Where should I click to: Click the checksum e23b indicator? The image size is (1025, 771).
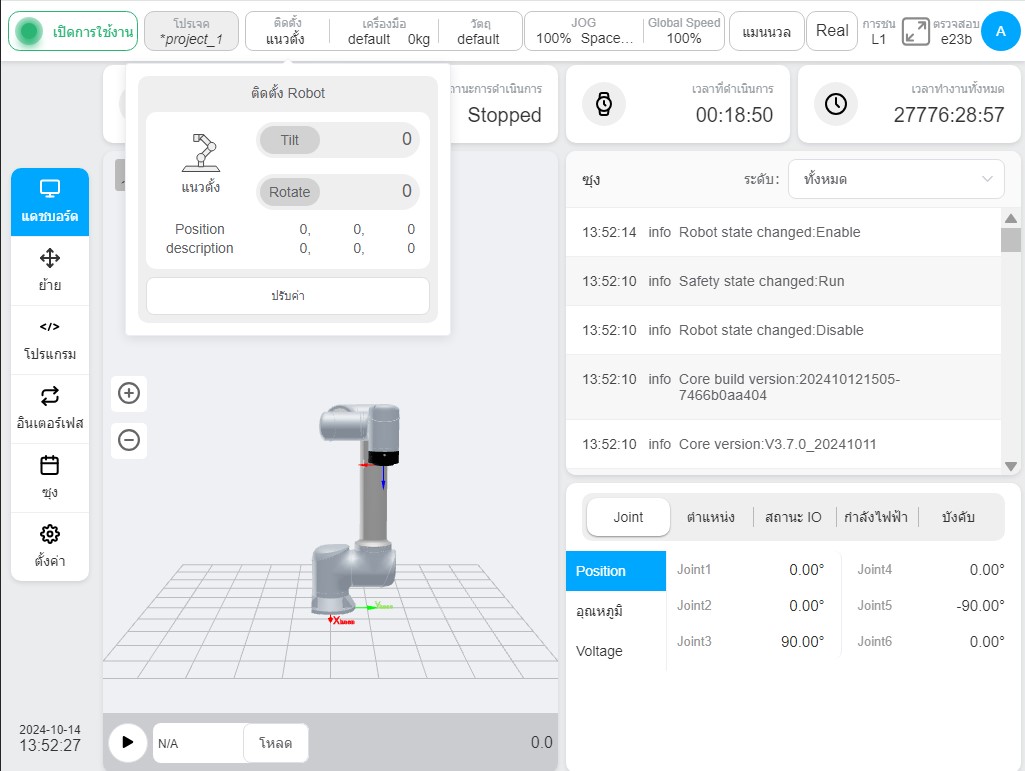[x=956, y=31]
